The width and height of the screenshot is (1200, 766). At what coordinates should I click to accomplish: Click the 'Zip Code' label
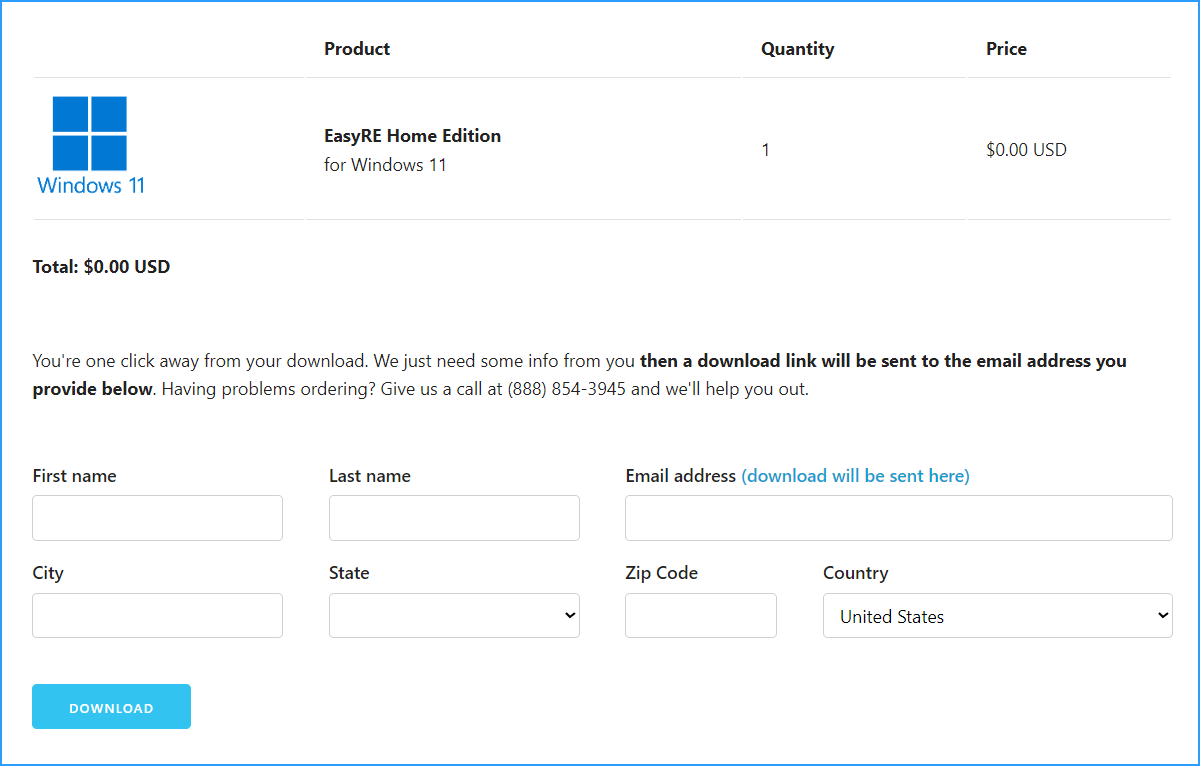pos(661,573)
